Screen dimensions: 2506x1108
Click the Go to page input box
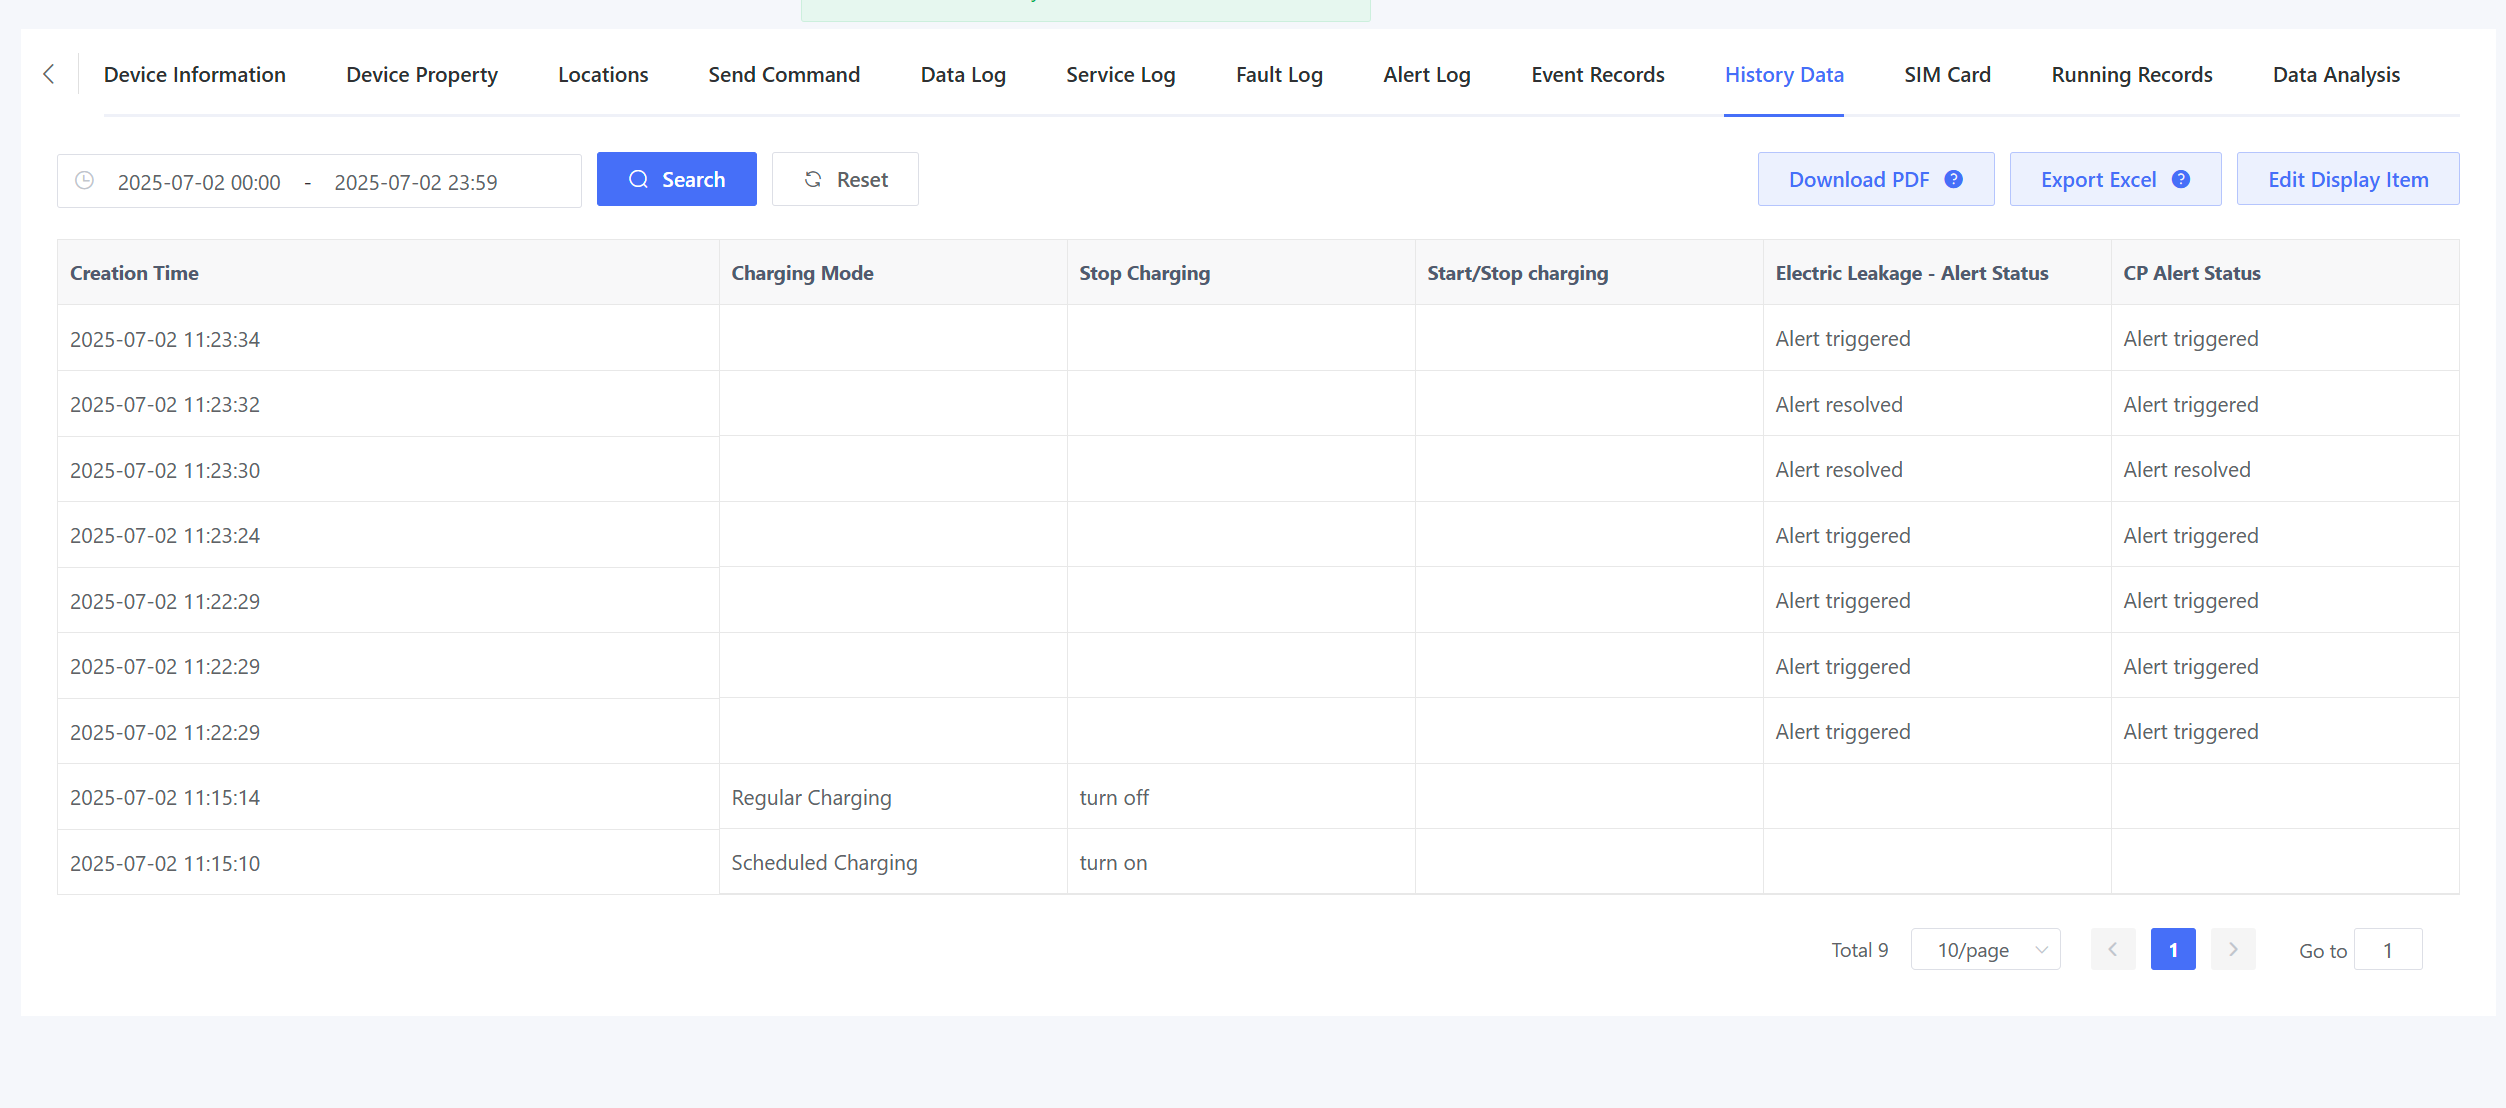pos(2387,950)
